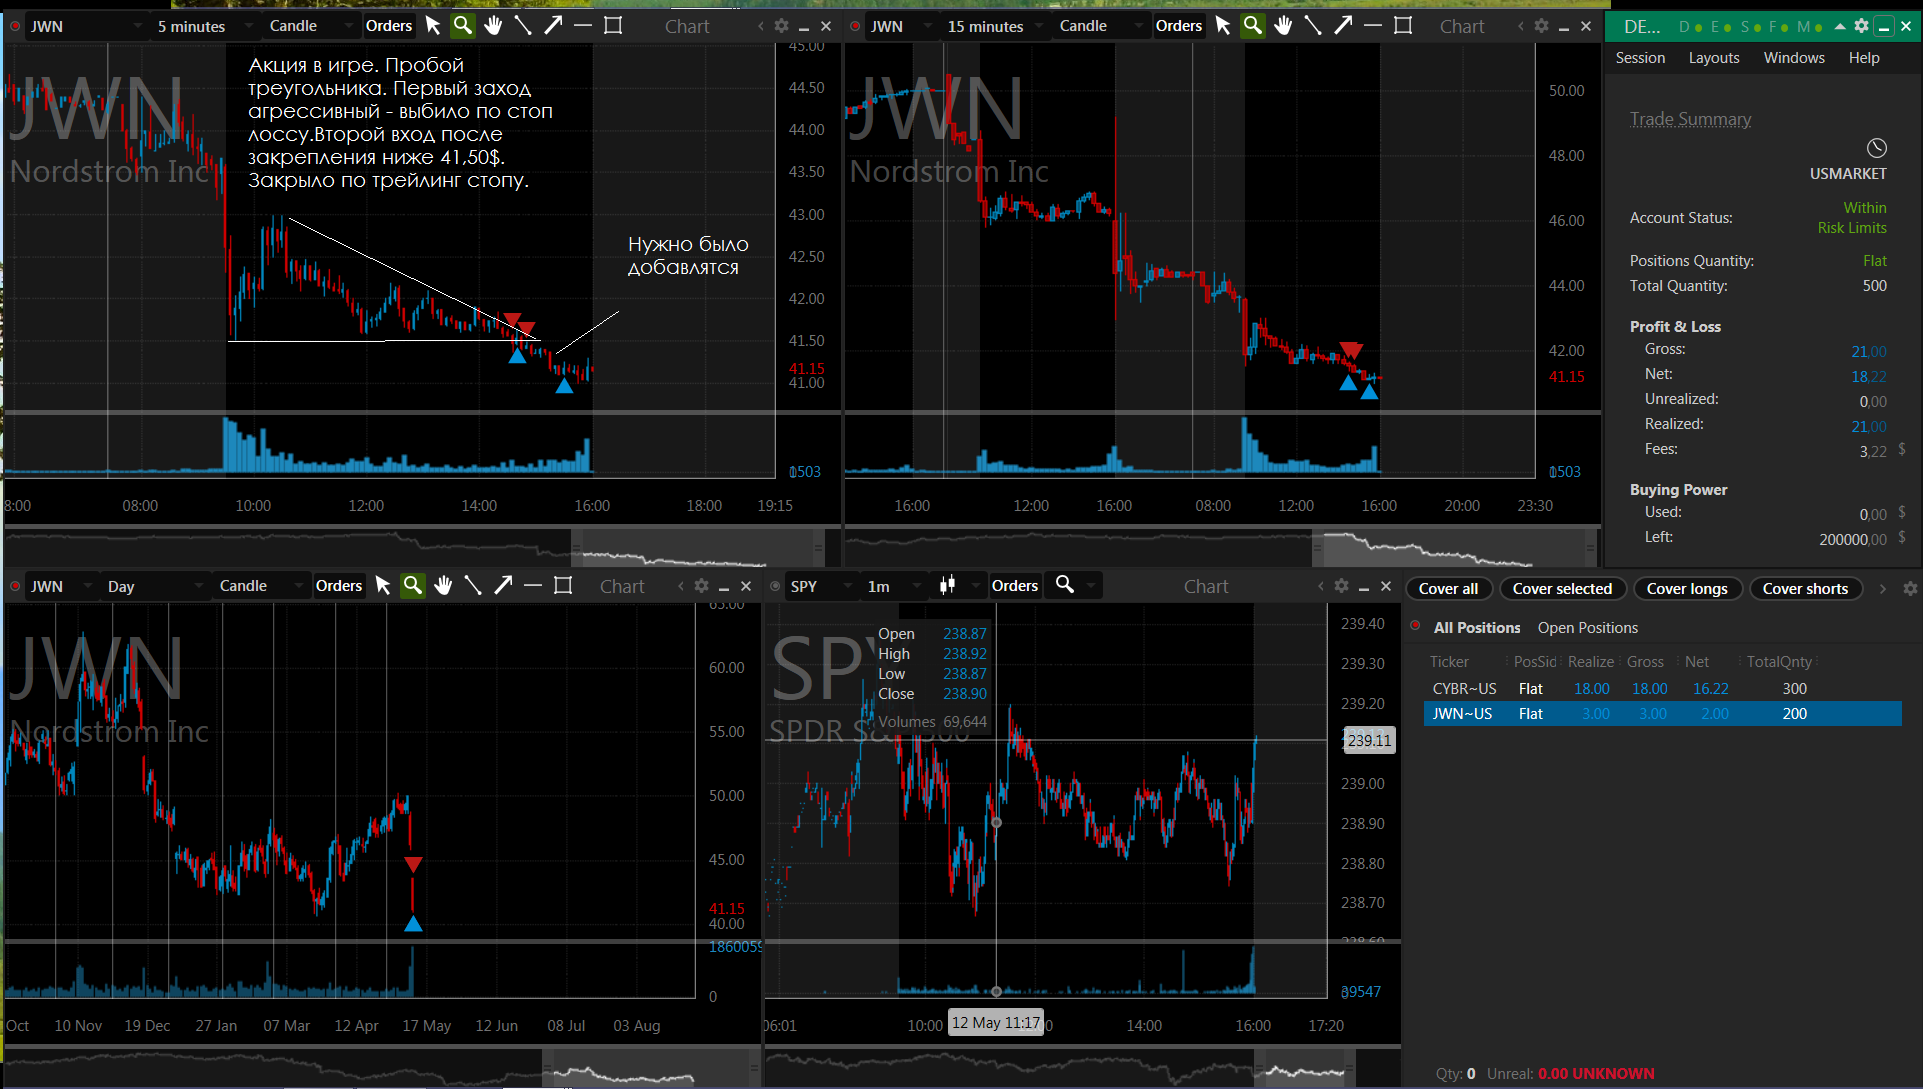
Task: Open settings gear of 5 minutes chart
Action: click(782, 26)
